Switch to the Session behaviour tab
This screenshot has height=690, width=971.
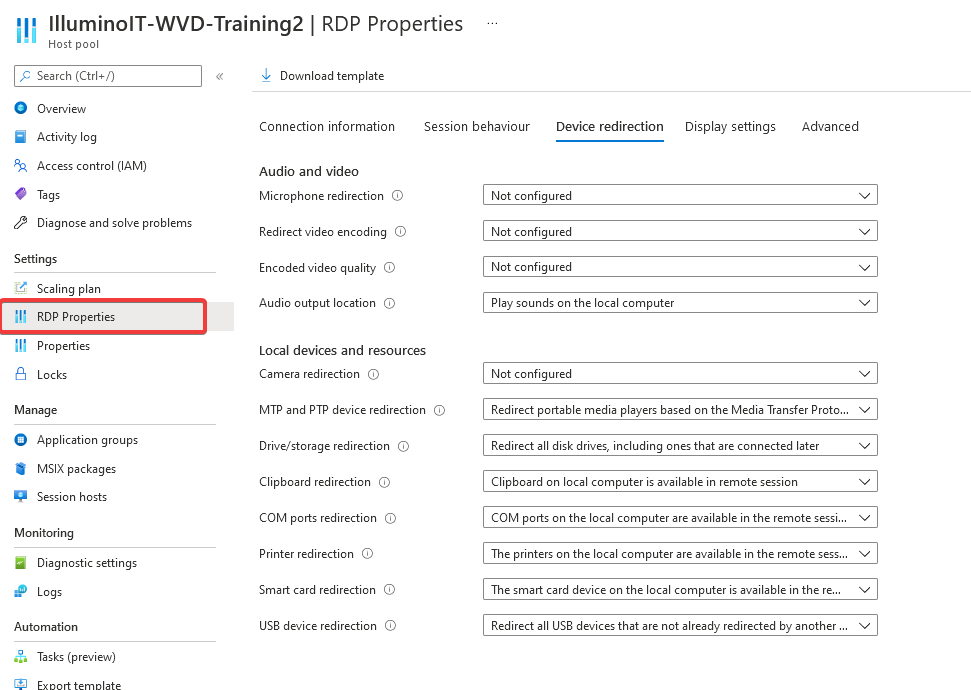[477, 126]
